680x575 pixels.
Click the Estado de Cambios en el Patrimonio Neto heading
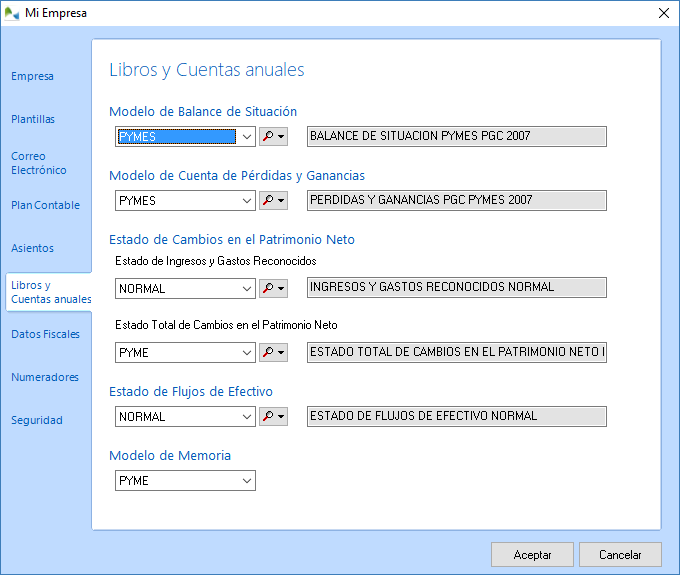[232, 239]
